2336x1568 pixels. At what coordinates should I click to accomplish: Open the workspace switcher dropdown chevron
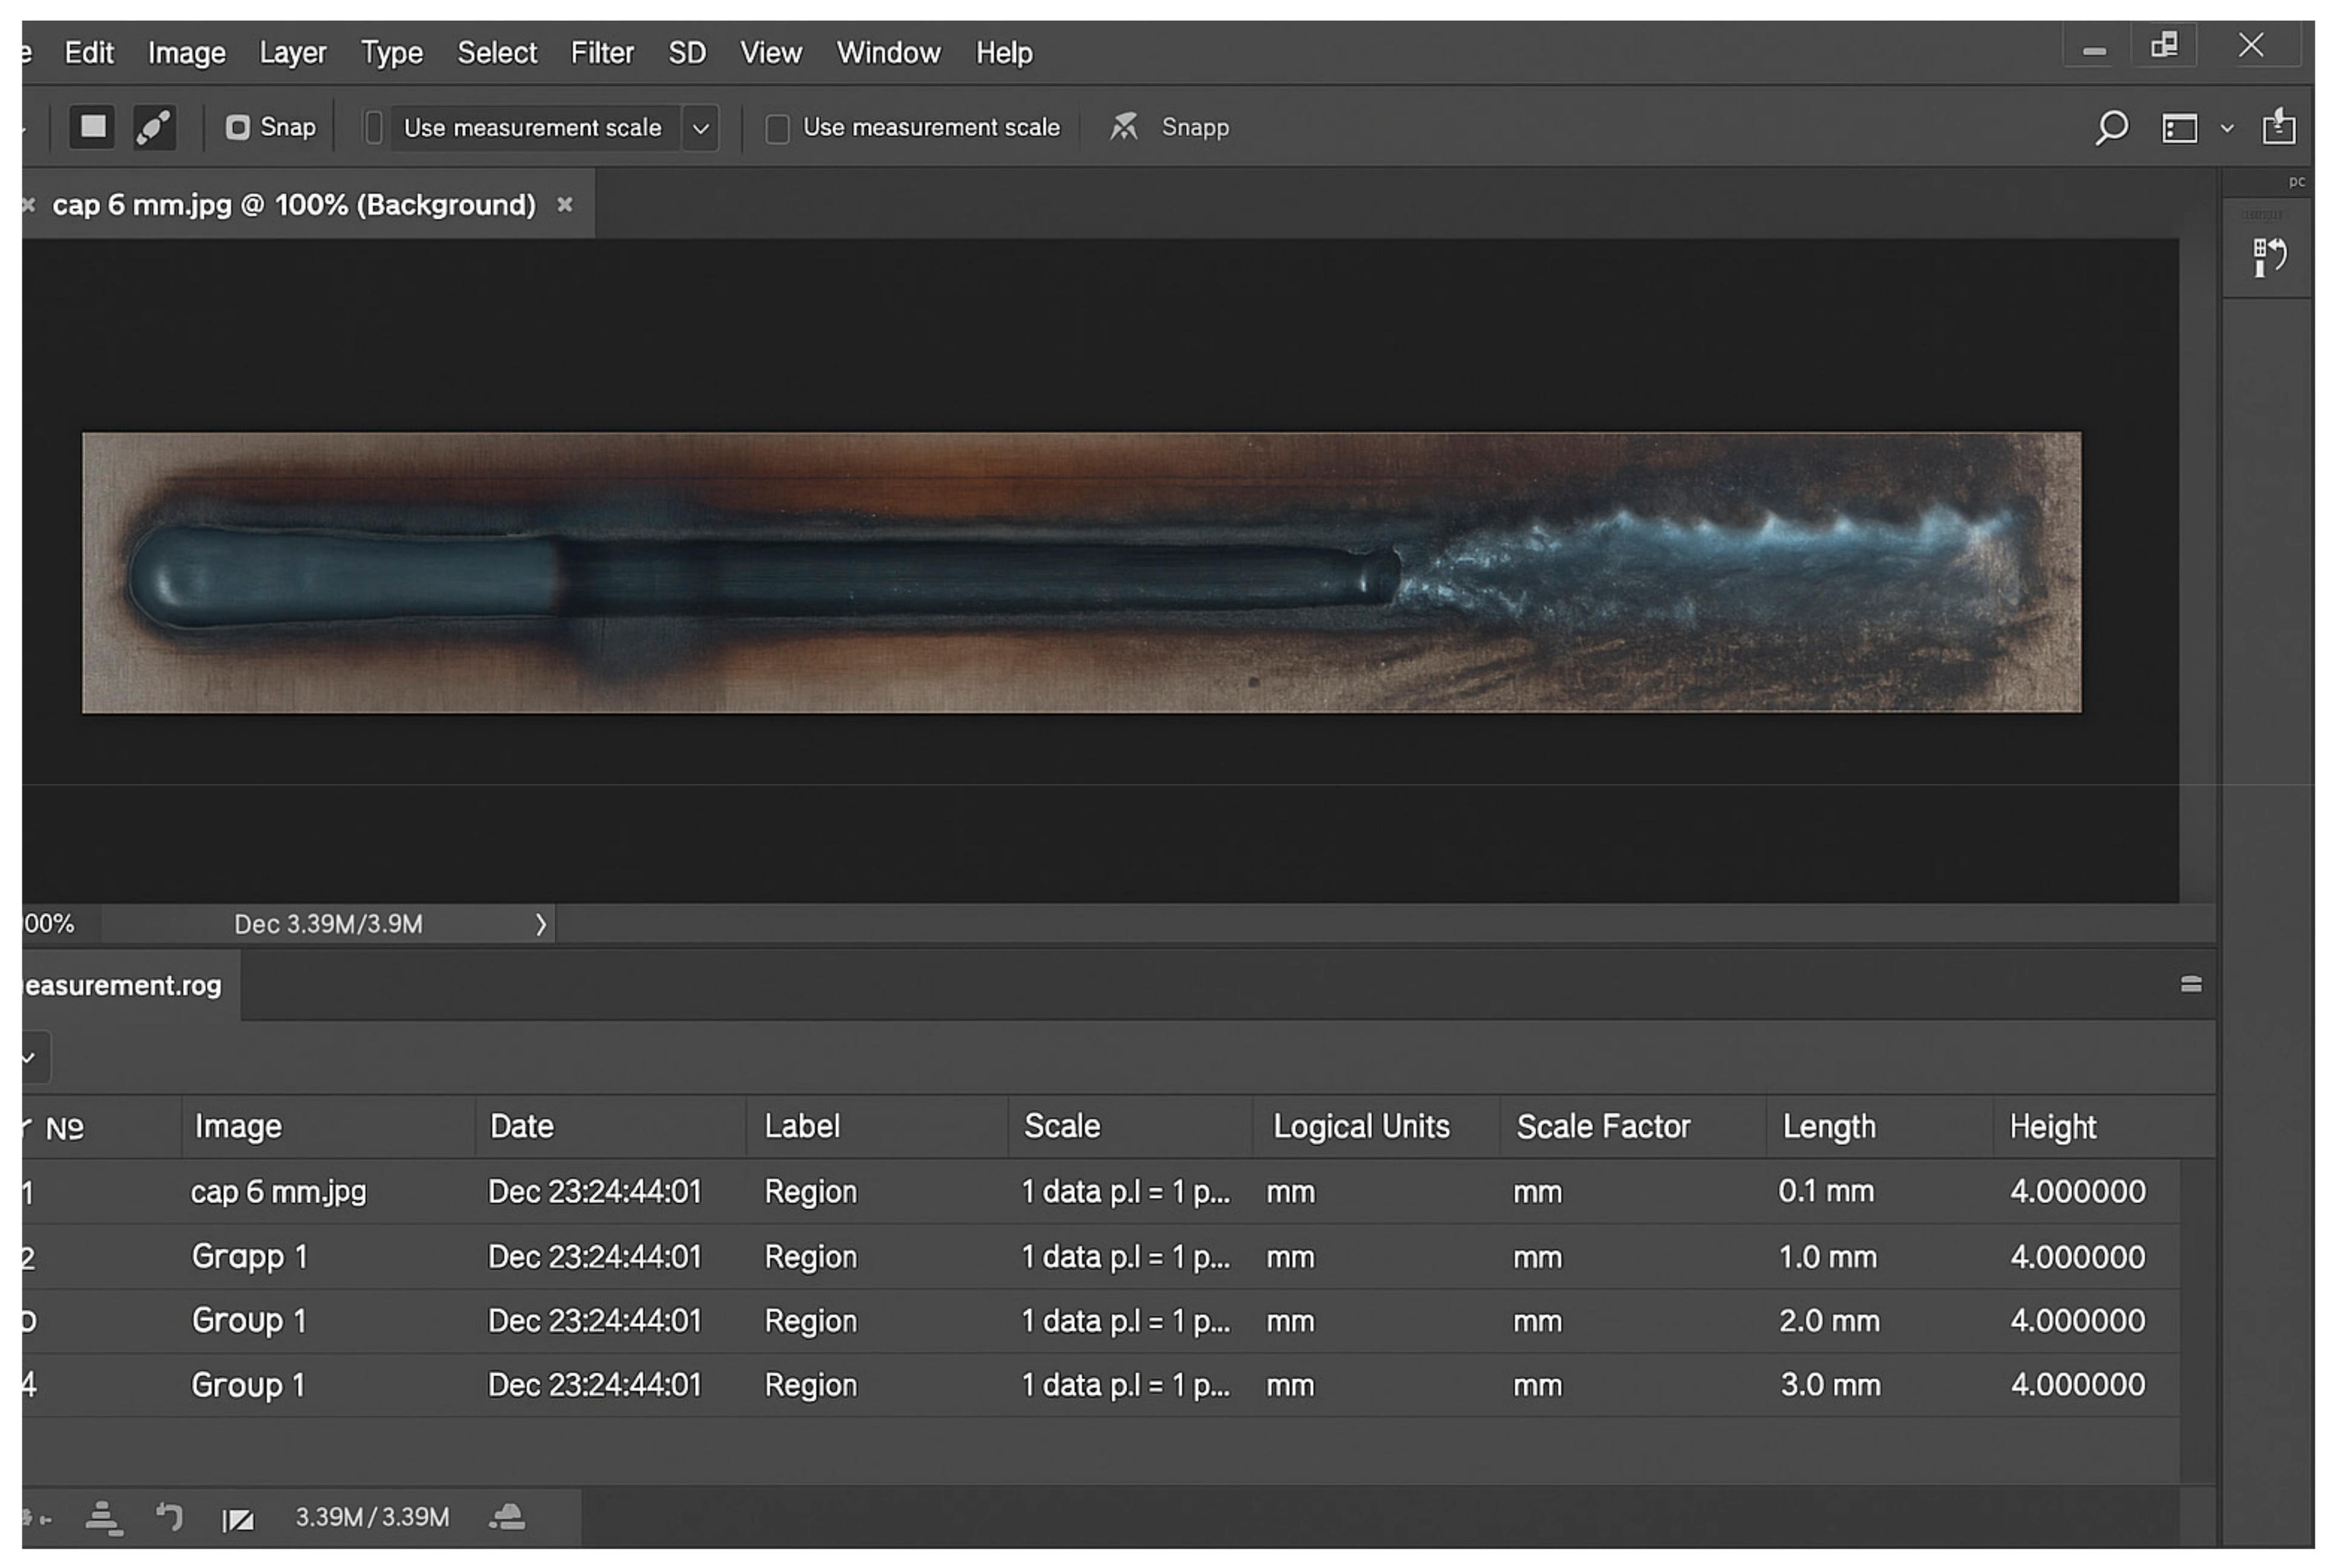point(2226,128)
